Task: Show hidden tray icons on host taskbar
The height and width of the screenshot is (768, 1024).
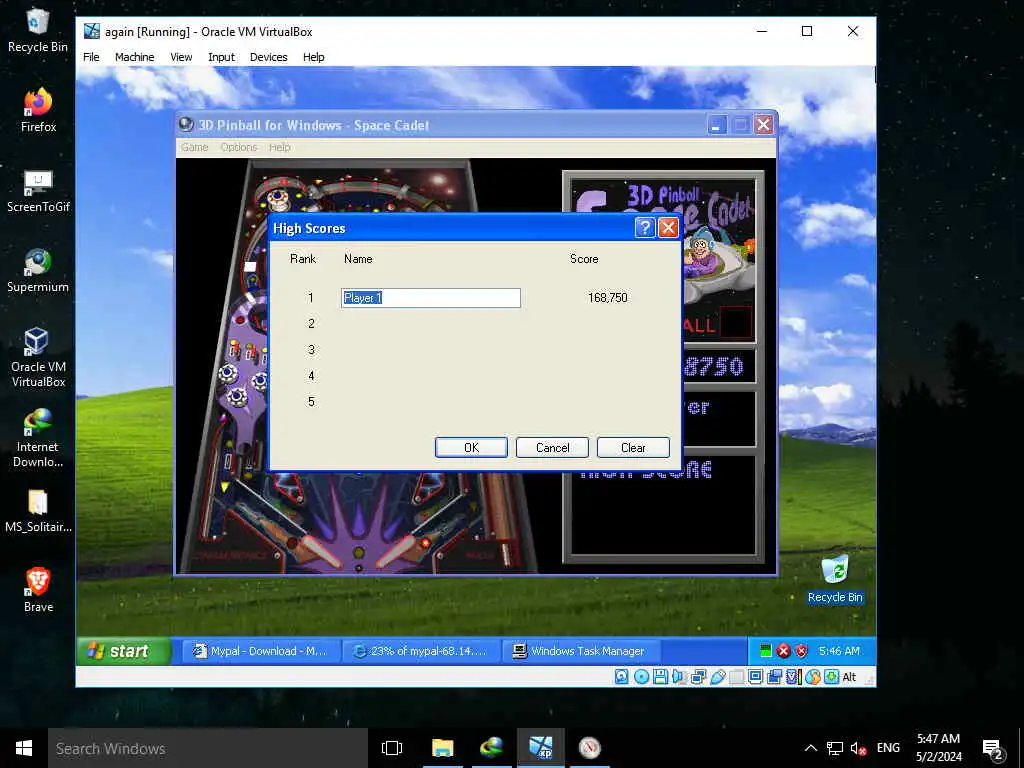Action: coord(810,748)
